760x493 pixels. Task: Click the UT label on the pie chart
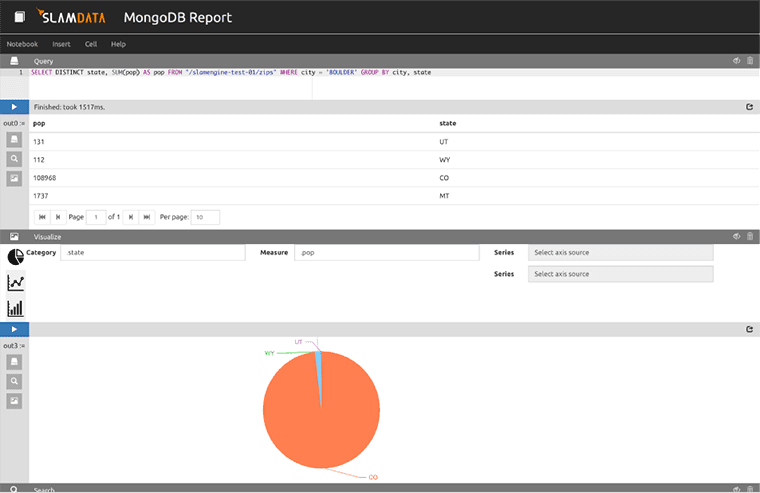coord(299,342)
